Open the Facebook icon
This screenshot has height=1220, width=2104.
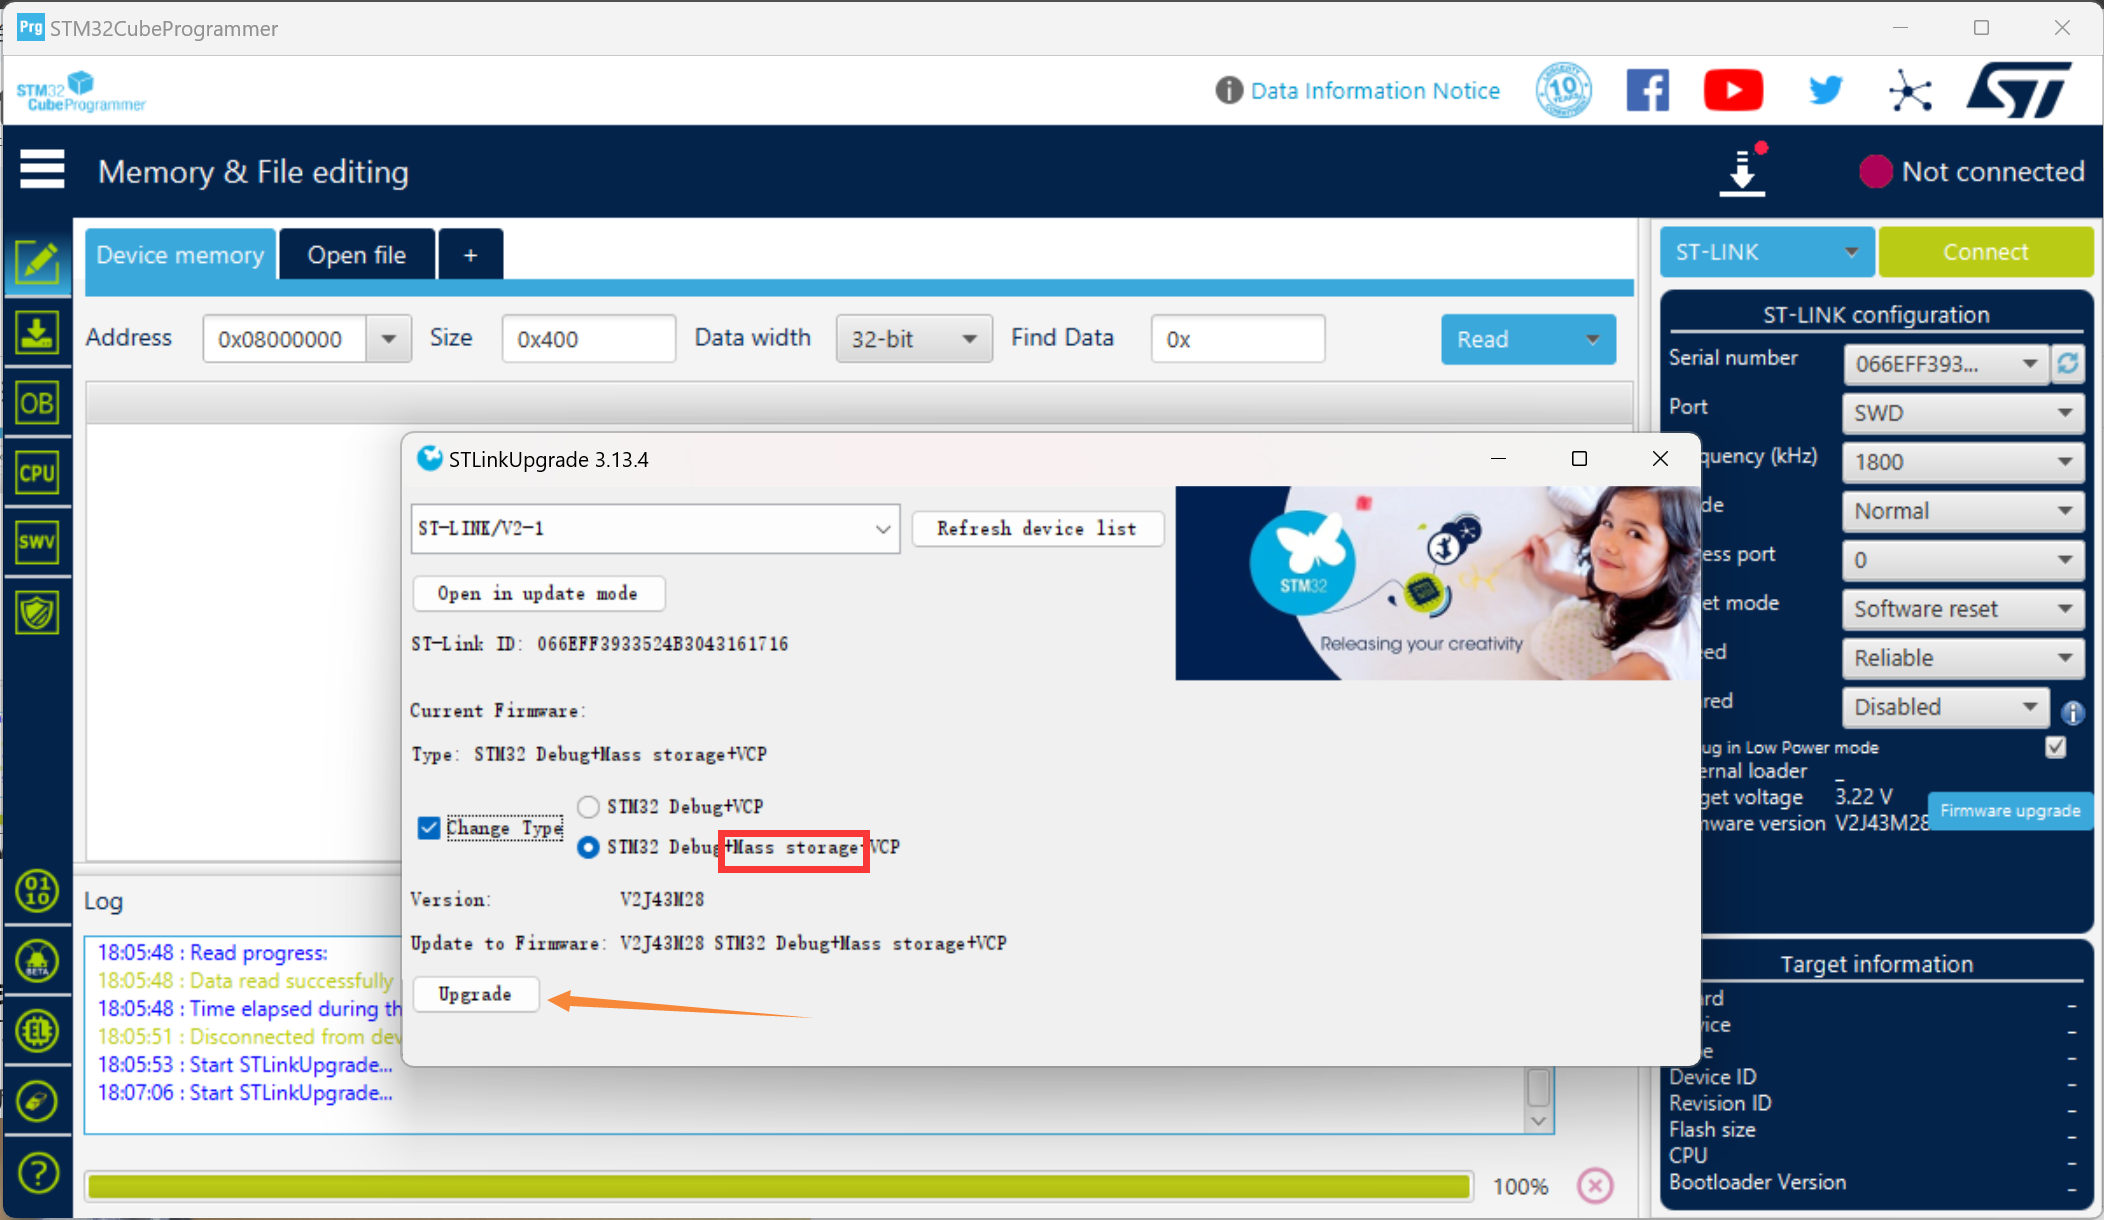(1648, 91)
